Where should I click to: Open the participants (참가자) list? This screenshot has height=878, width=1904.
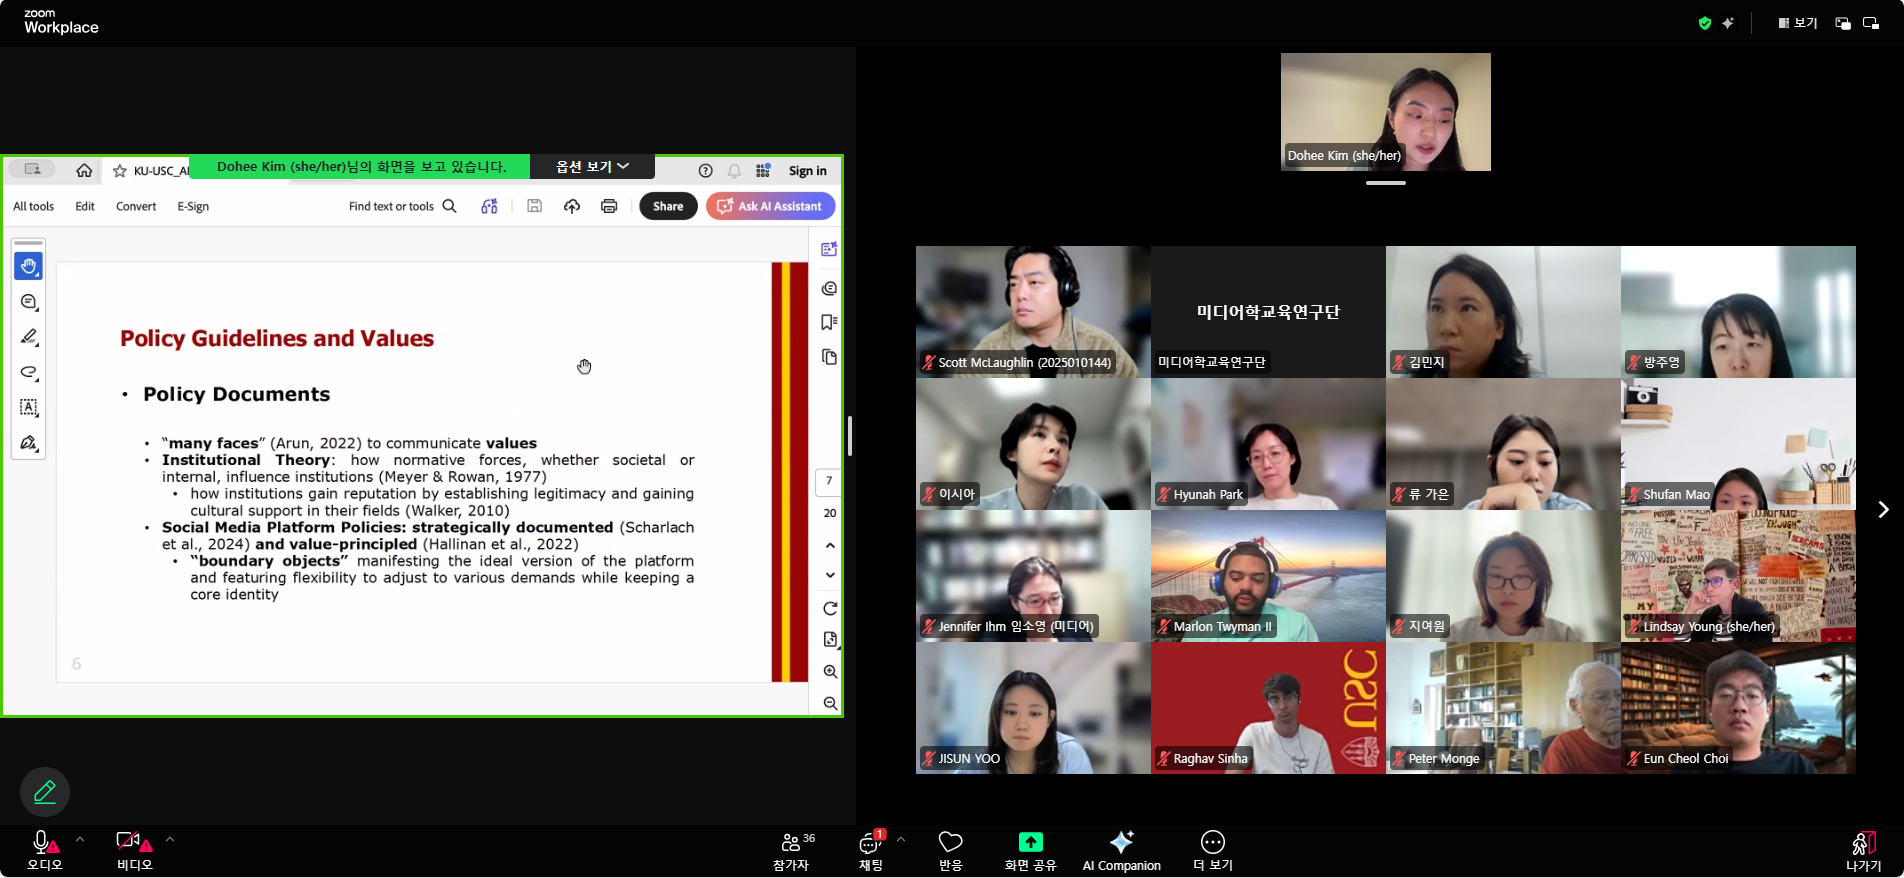pyautogui.click(x=790, y=843)
